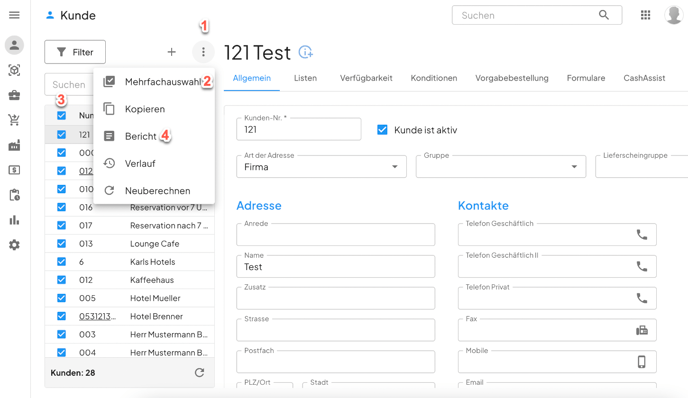Screen dimensions: 688x398
Task: Open the cube/articles icon in sidebar
Action: pos(14,70)
